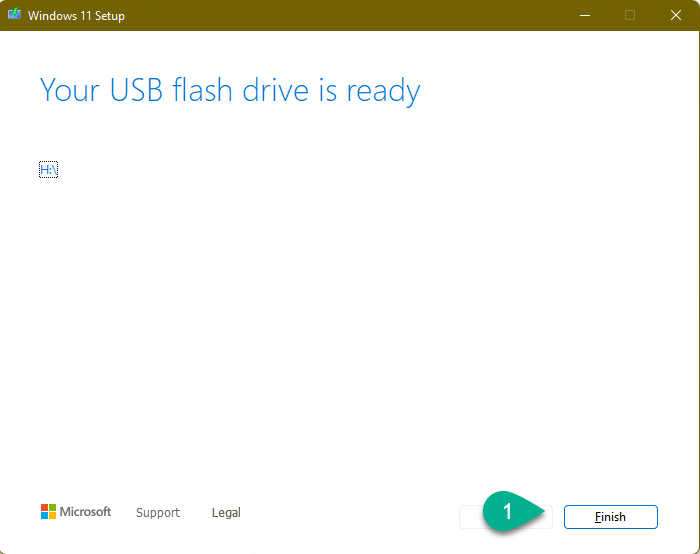Close the Windows 11 Setup window

coord(676,15)
